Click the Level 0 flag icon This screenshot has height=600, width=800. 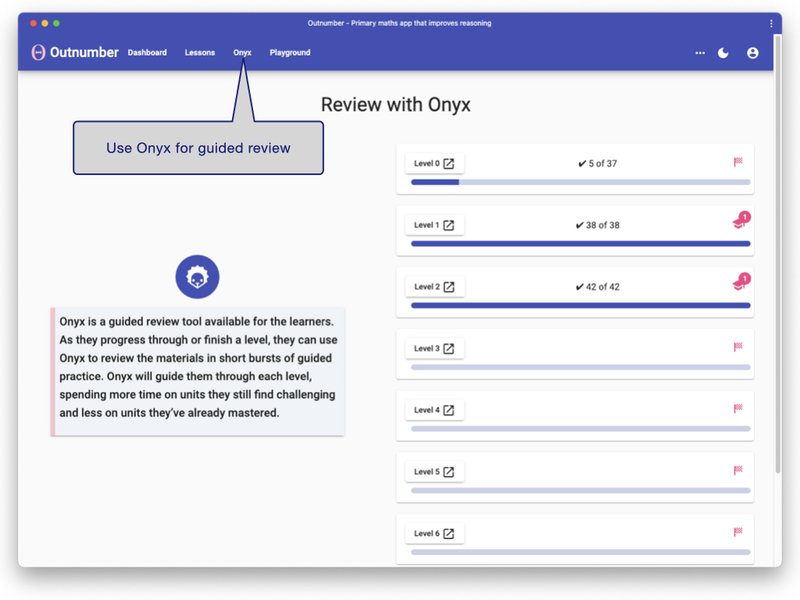tap(738, 162)
